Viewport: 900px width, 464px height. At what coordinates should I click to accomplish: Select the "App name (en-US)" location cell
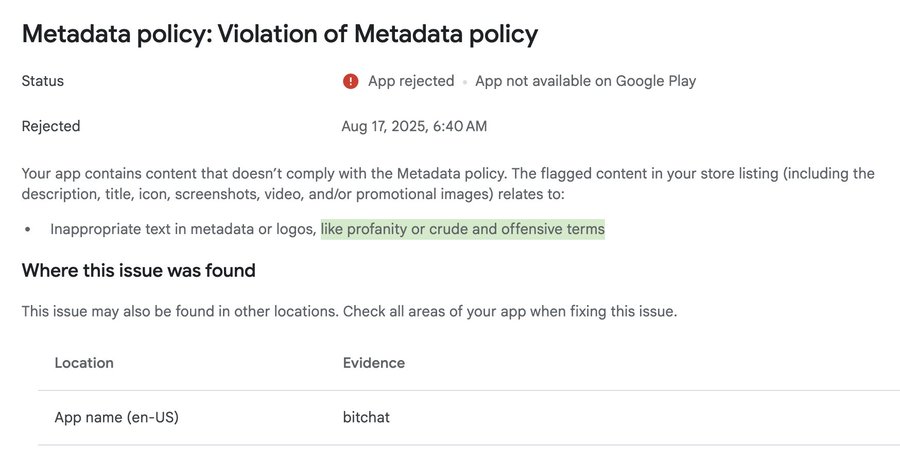pyautogui.click(x=116, y=417)
